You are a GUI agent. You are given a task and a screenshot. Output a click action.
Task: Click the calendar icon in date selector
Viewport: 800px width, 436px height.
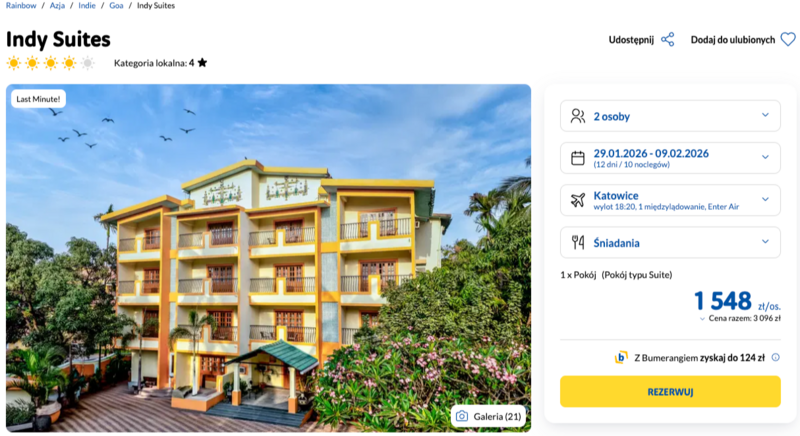pos(577,158)
